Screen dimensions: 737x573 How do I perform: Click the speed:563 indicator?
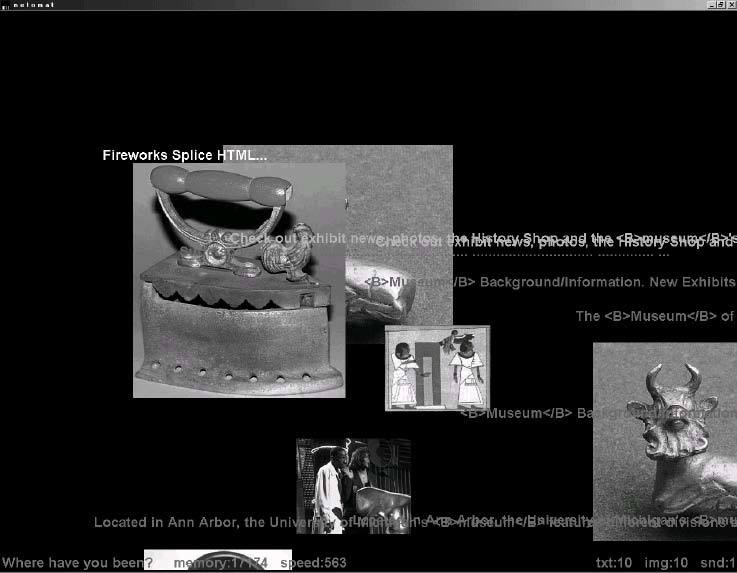coord(313,563)
